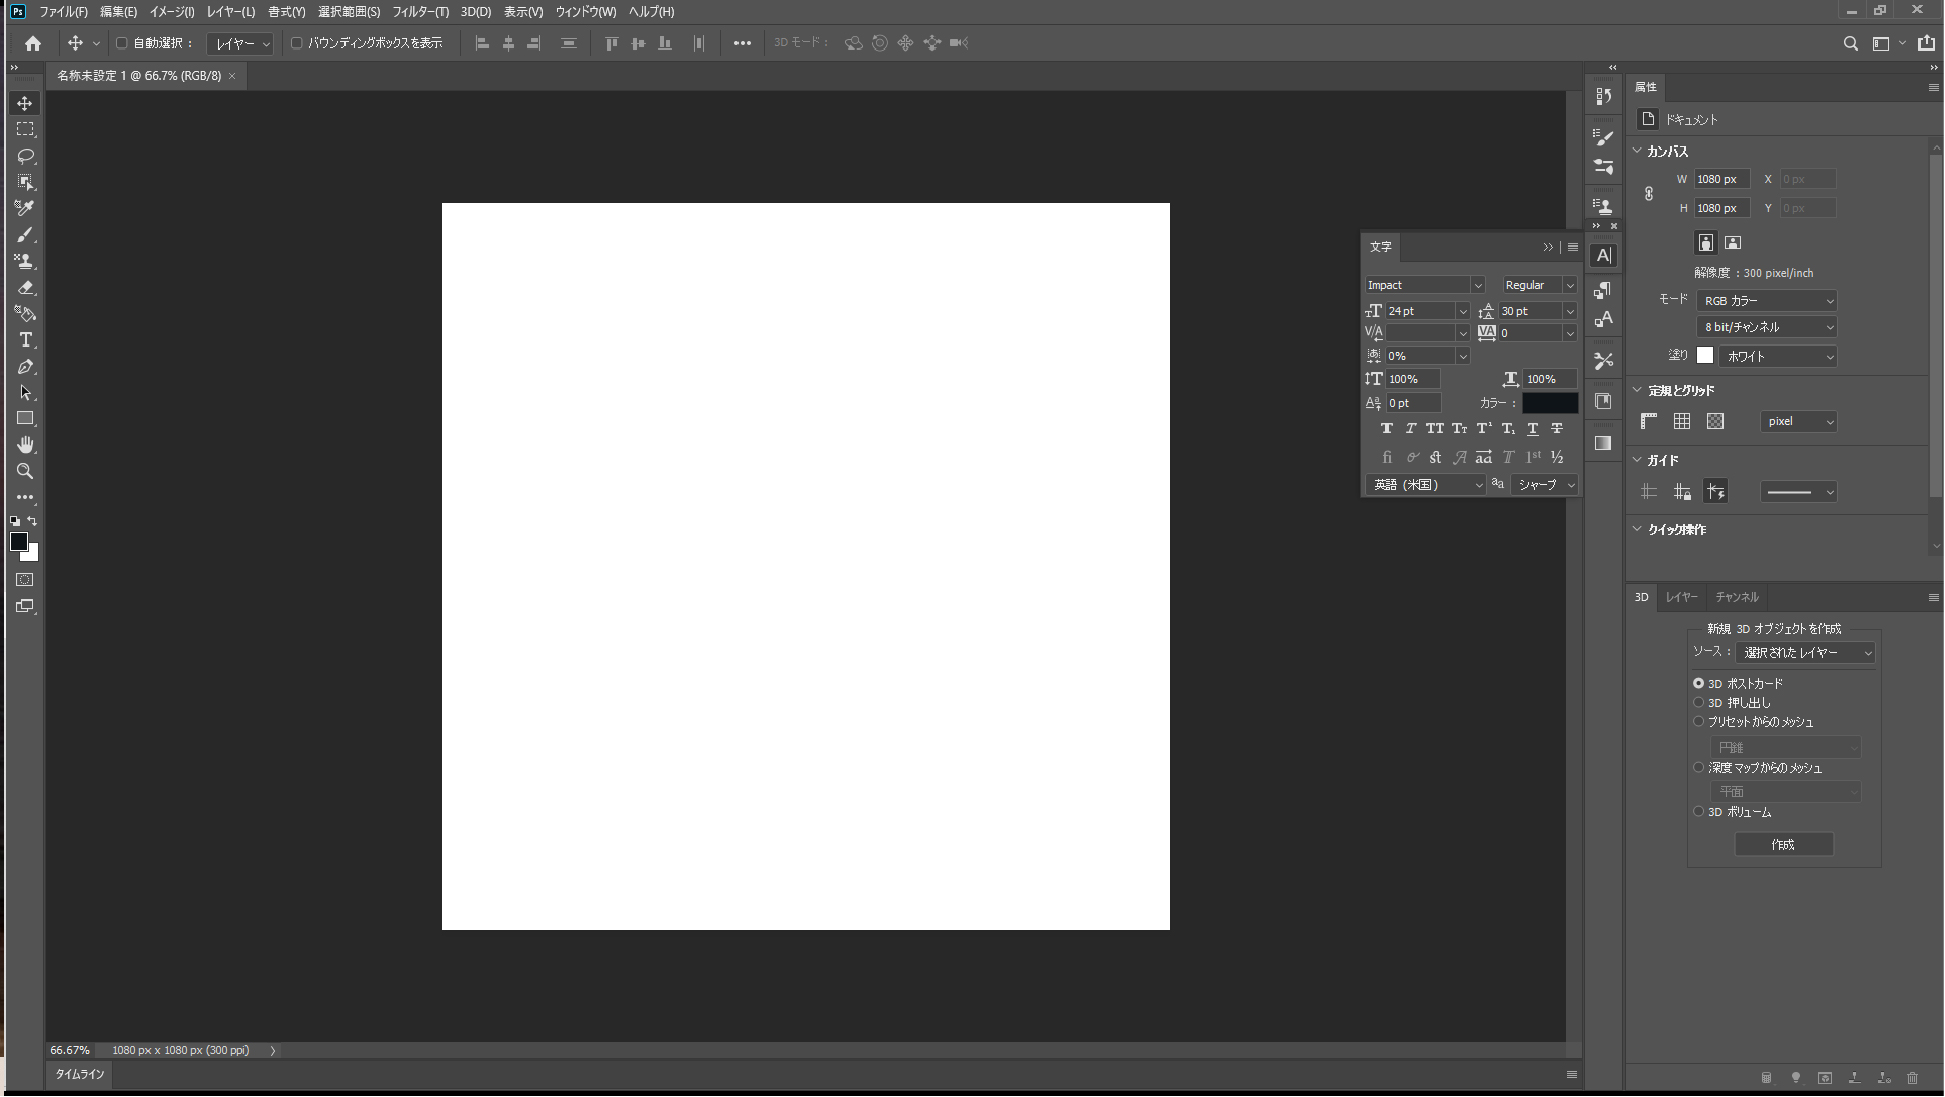
Task: Activate the Zoom tool in toolbar
Action: pos(25,471)
